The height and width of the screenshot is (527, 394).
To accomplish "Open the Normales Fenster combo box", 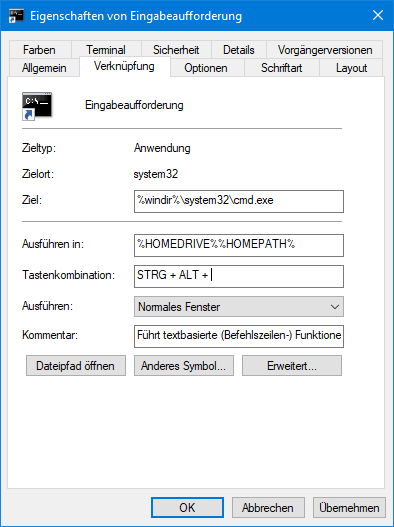I will tap(239, 307).
